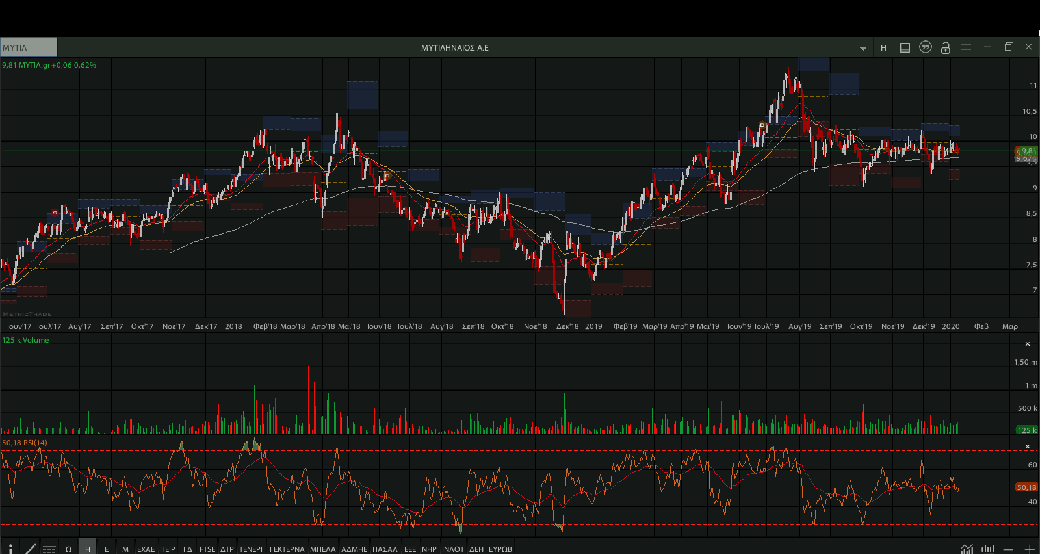Click the info icon in bottom toolbar
Viewport: 1041px width, 554px height.
(8, 548)
